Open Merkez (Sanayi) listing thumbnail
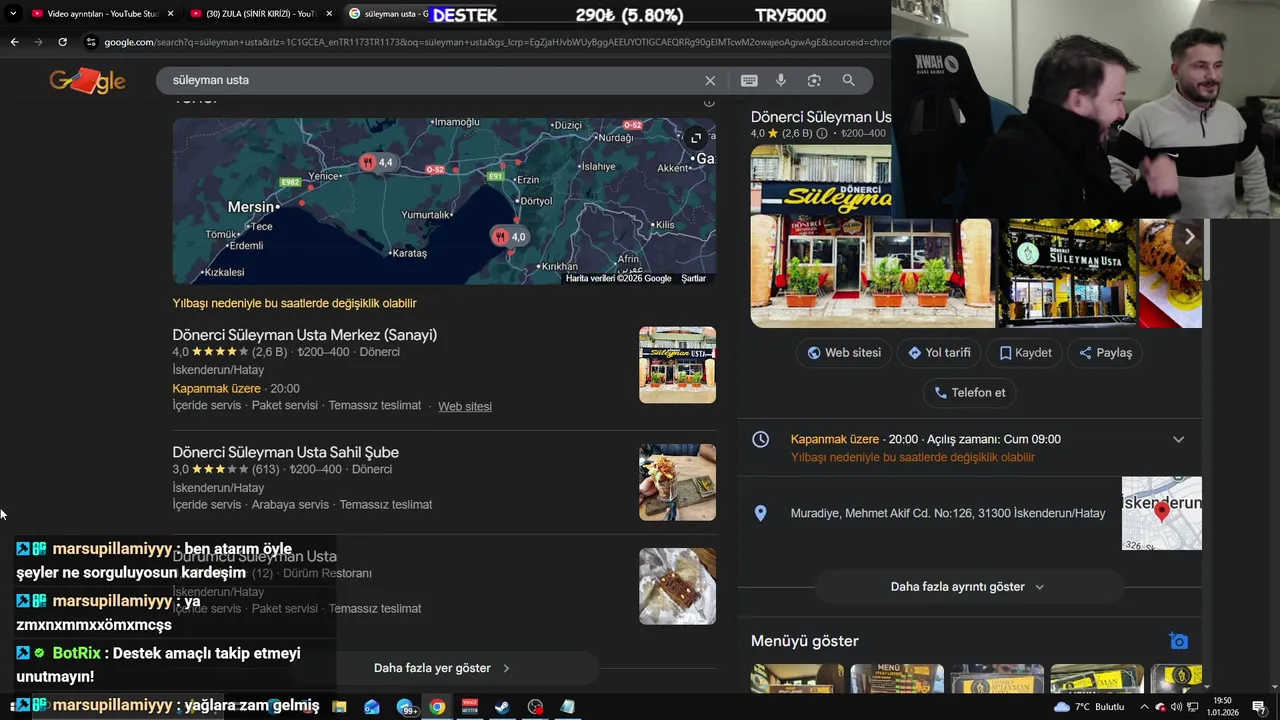The height and width of the screenshot is (720, 1280). coord(677,365)
